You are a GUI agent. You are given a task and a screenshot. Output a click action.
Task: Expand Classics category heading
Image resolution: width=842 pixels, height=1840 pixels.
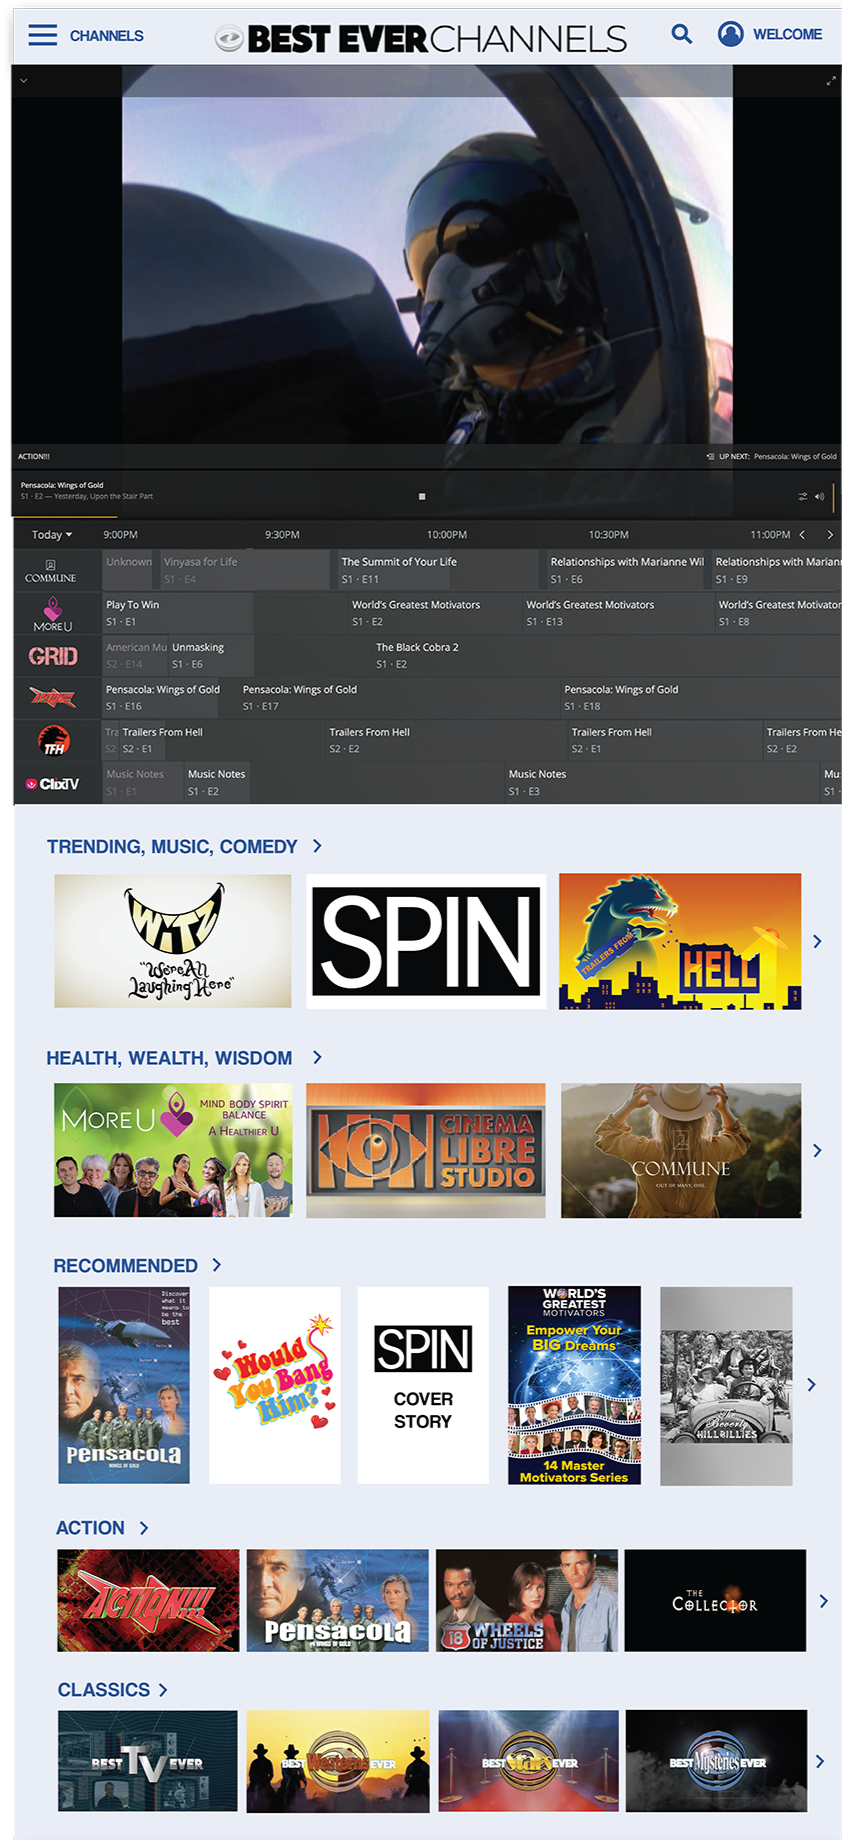point(112,1690)
